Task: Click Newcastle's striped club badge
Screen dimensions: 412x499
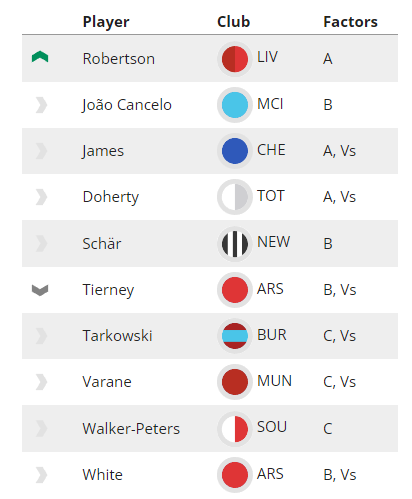Action: [235, 244]
